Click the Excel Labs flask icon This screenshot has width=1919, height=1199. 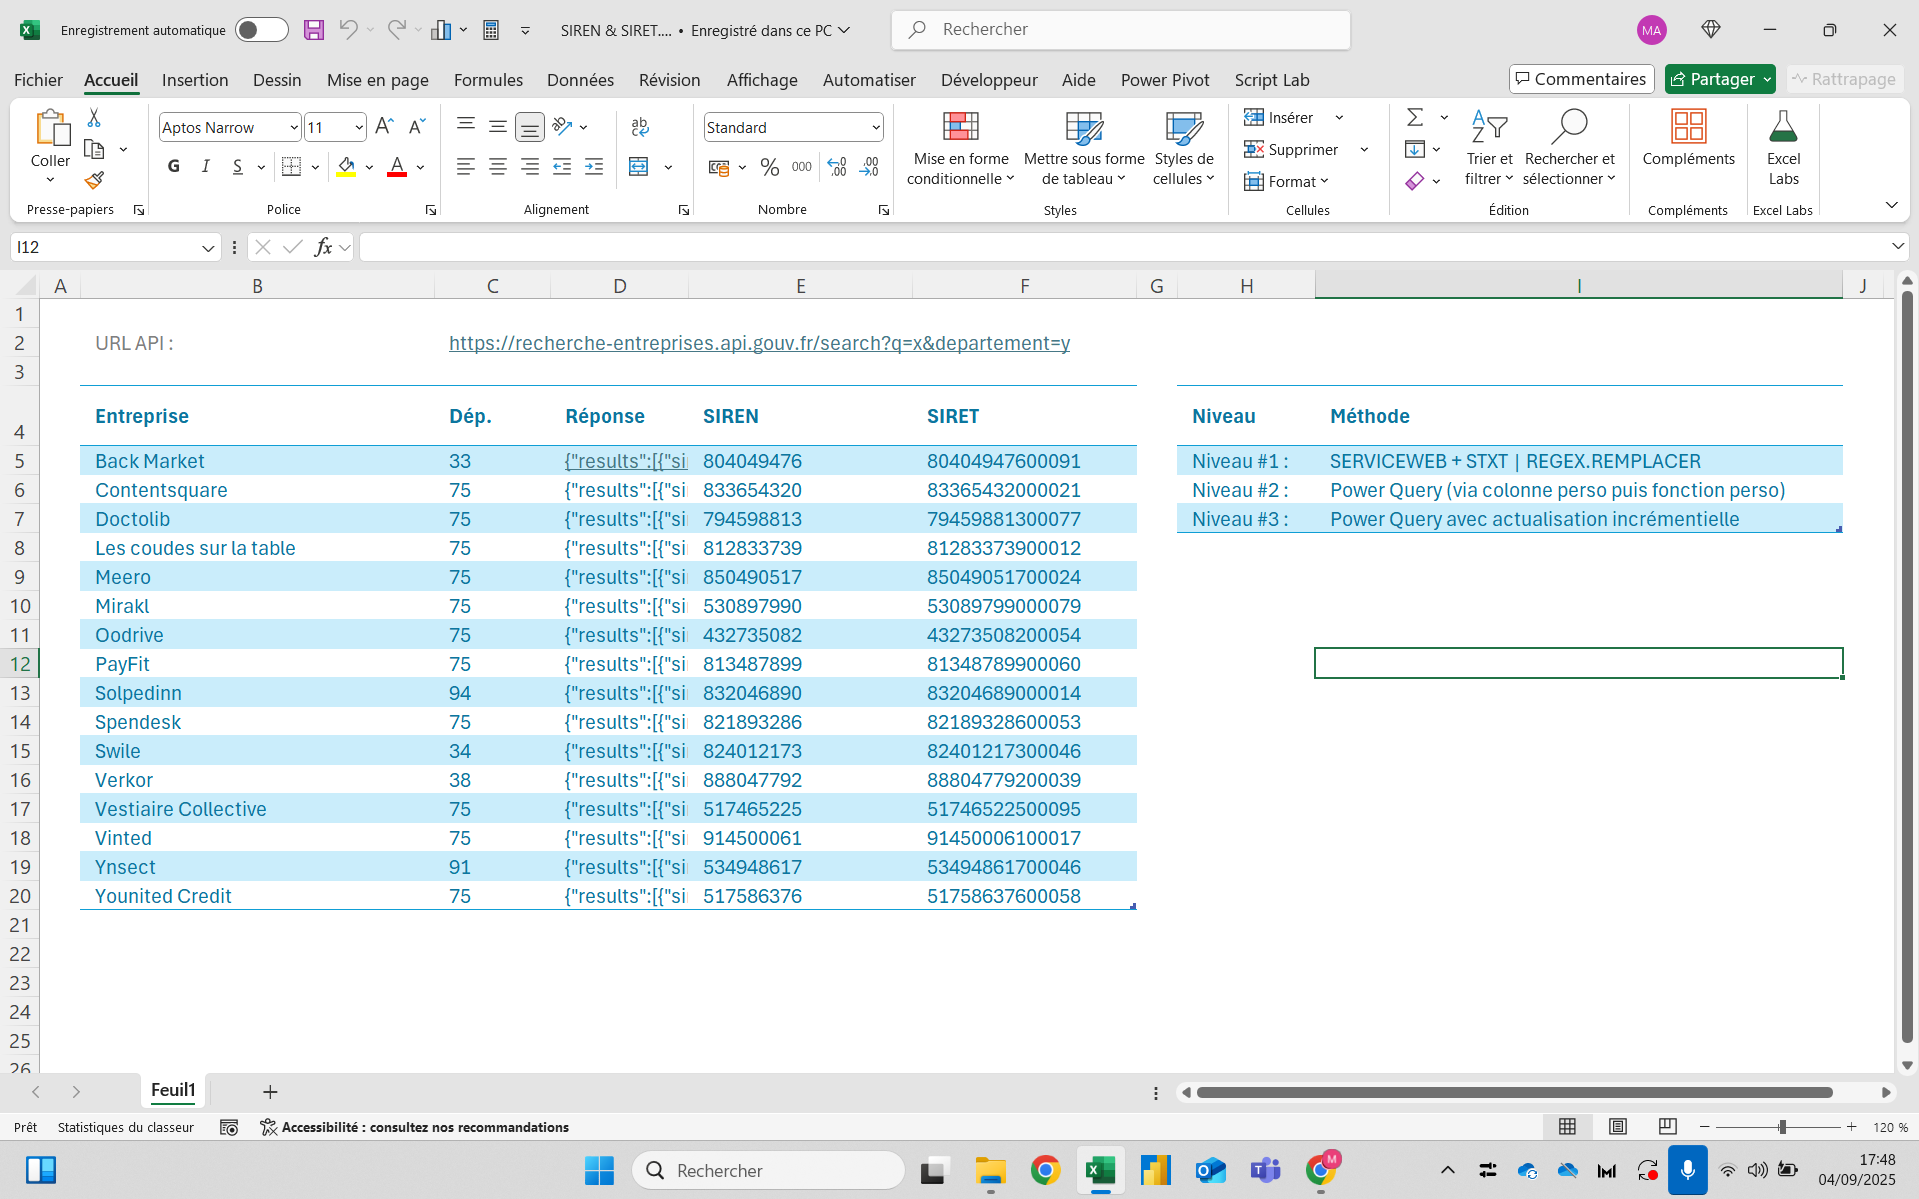(x=1783, y=127)
